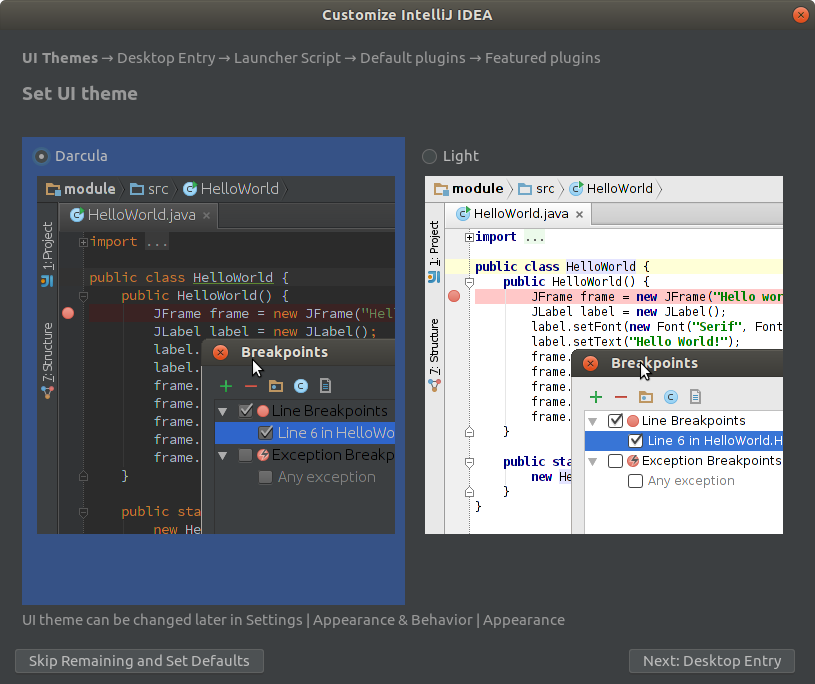Click the remove breakpoint minus icon
Image resolution: width=815 pixels, height=684 pixels.
click(x=252, y=385)
